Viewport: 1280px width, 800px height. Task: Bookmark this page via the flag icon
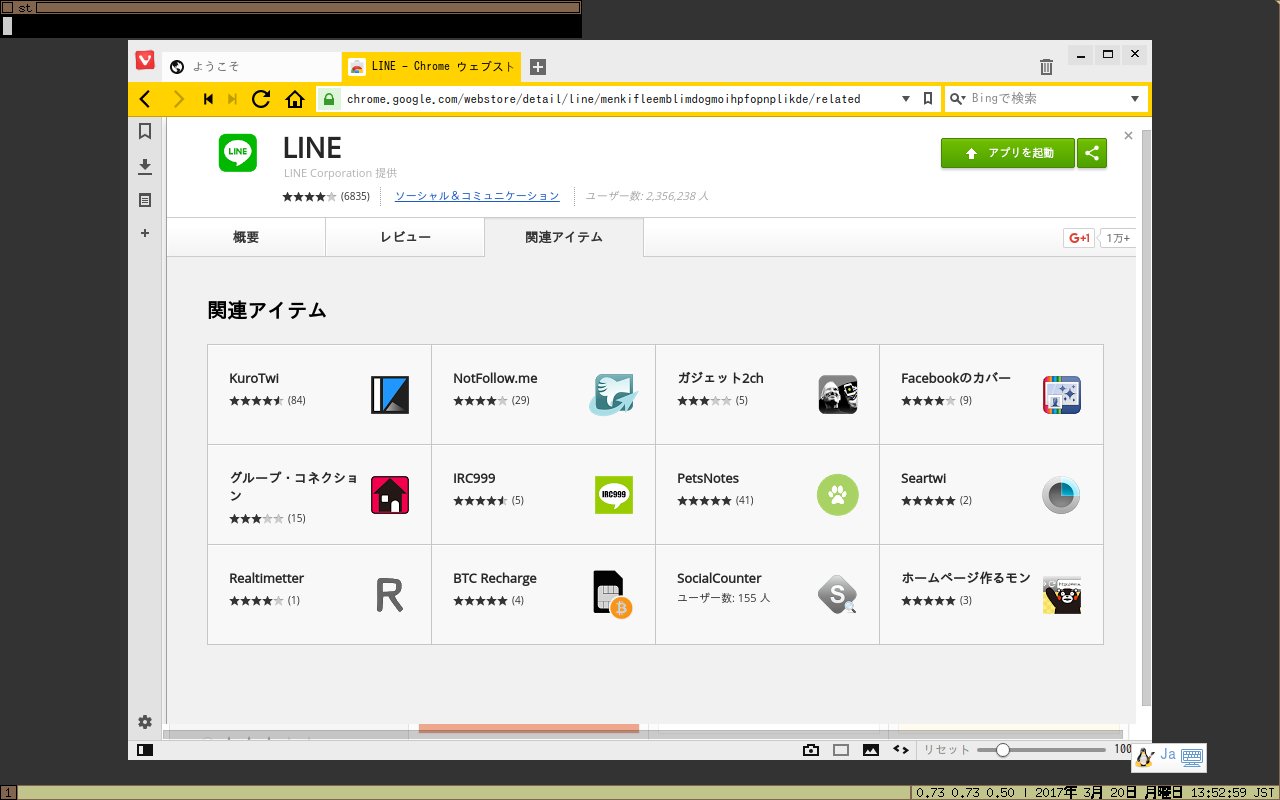click(x=925, y=99)
